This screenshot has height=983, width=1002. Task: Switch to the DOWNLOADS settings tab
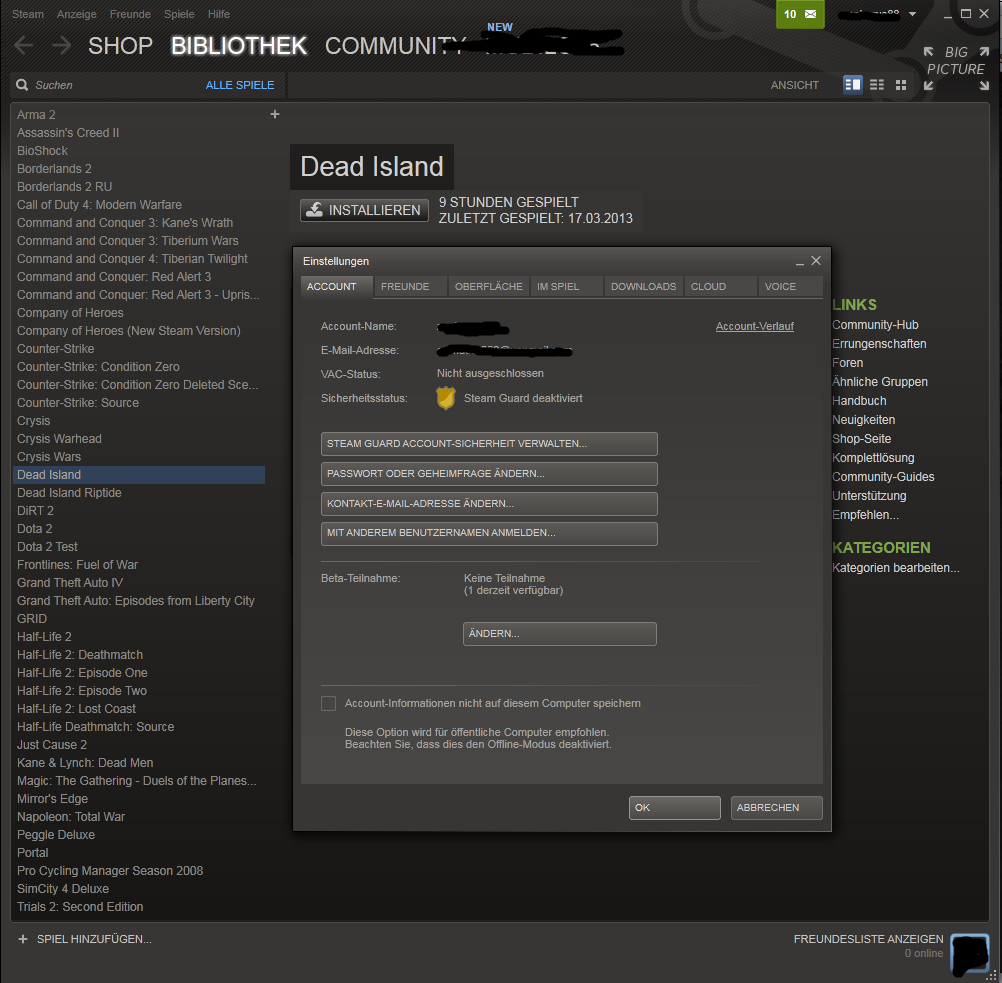(x=644, y=287)
